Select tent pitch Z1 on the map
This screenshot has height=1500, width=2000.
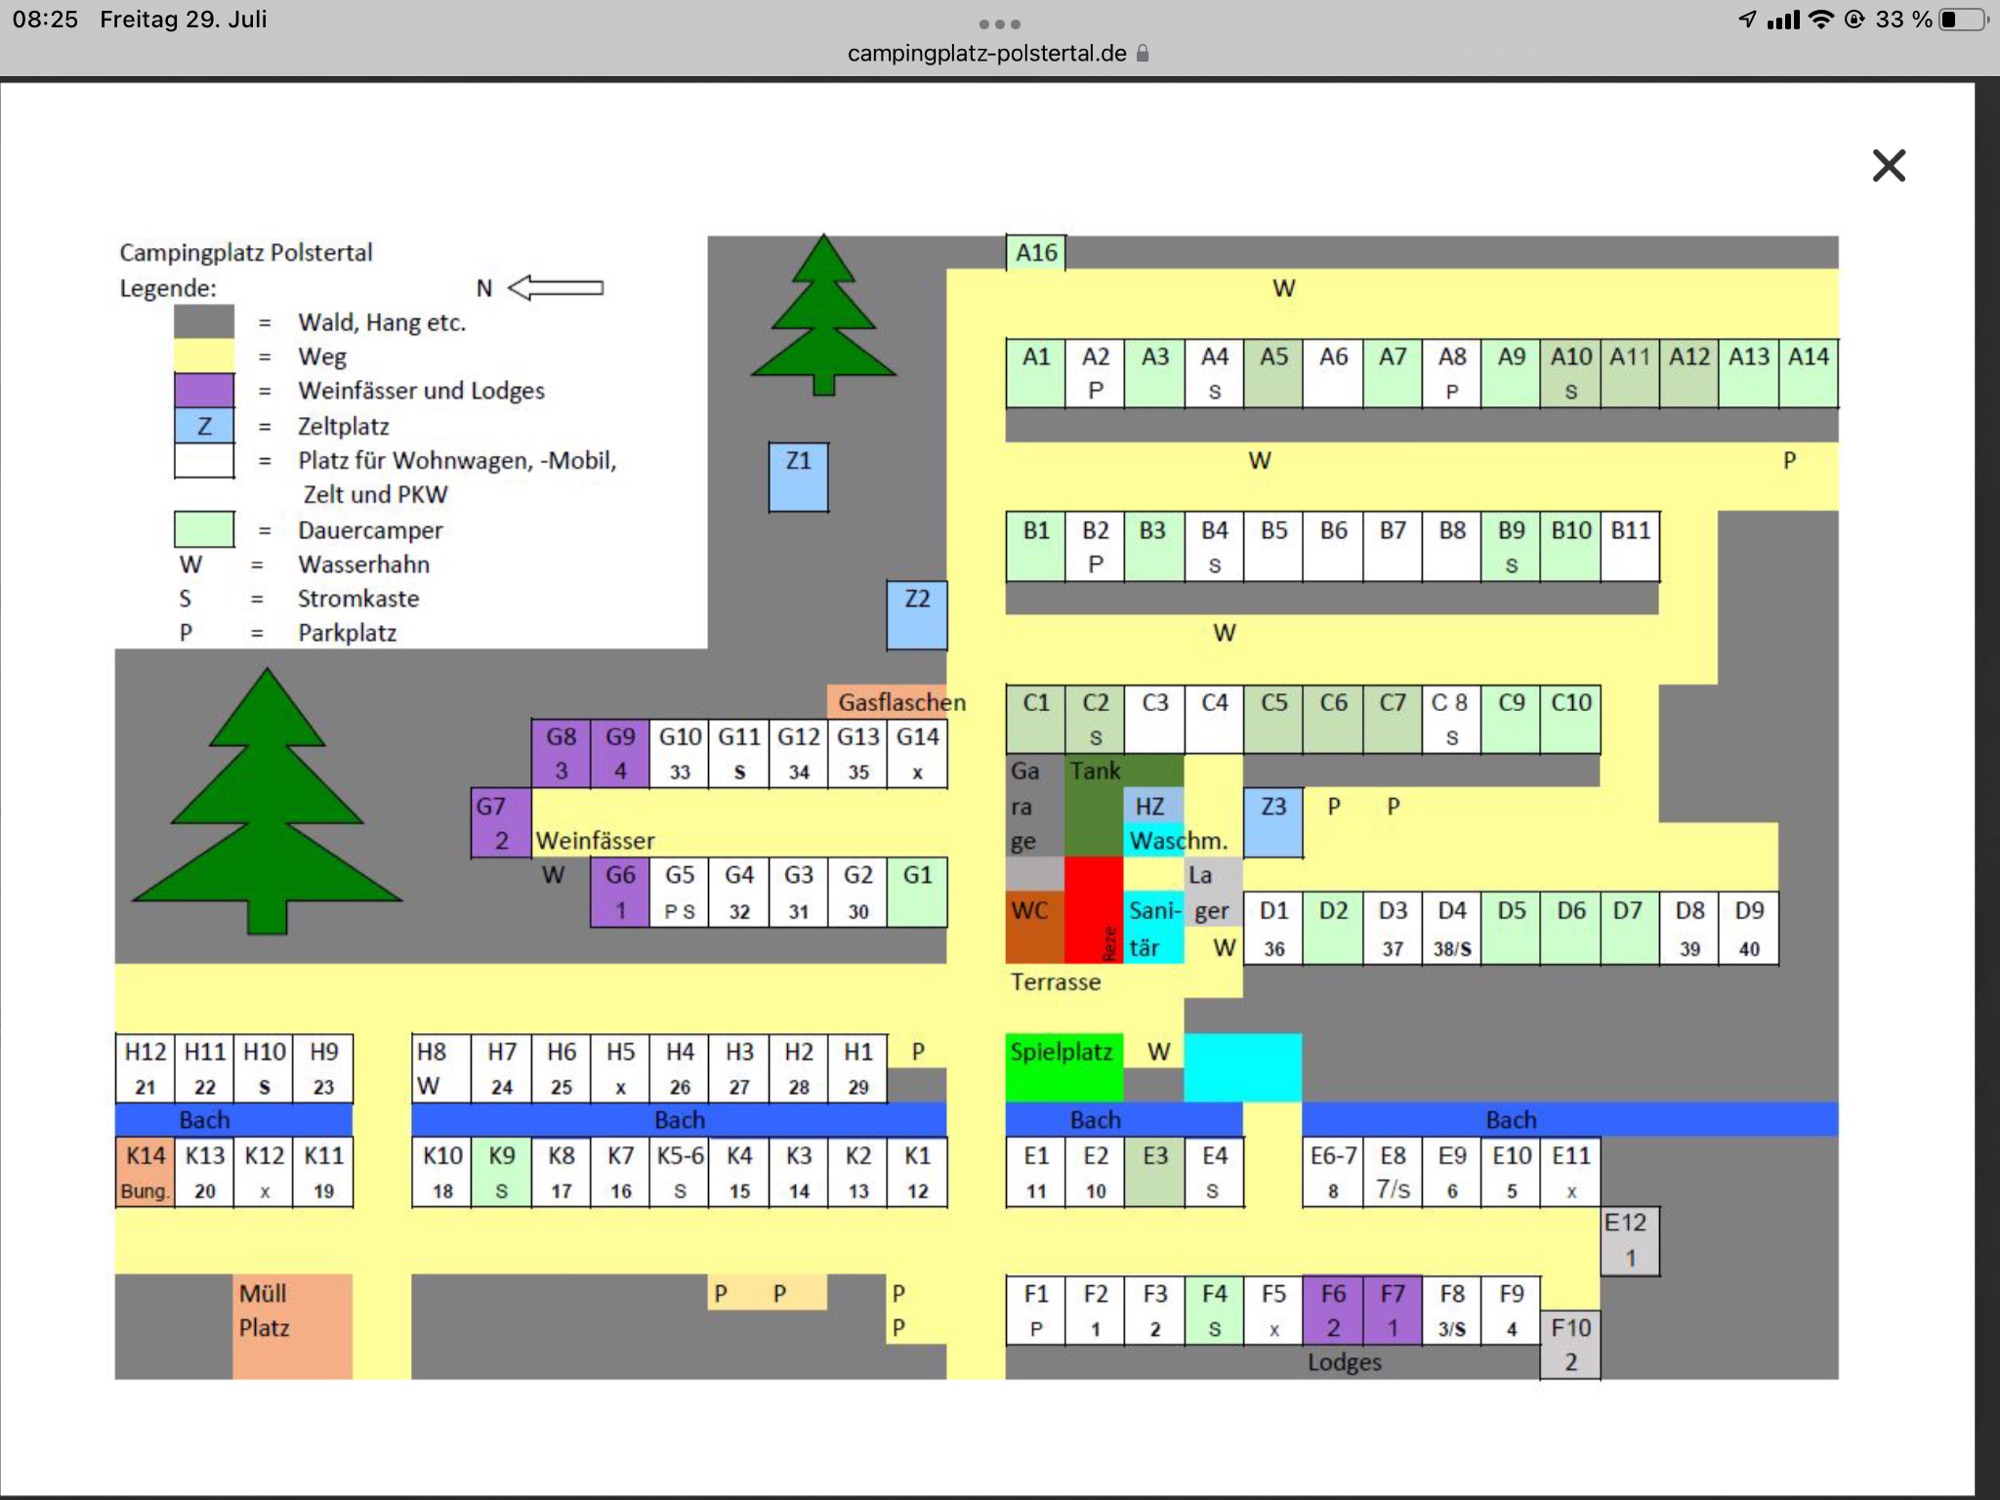(x=798, y=477)
